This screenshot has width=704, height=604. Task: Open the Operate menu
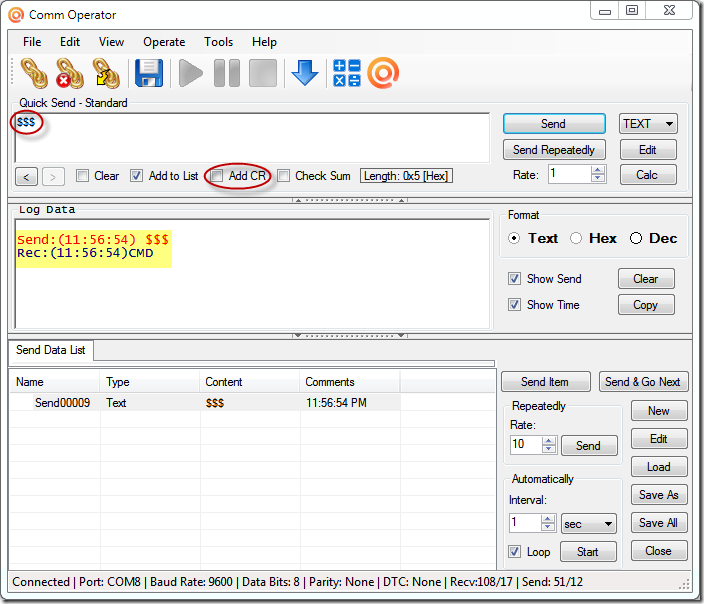[164, 42]
